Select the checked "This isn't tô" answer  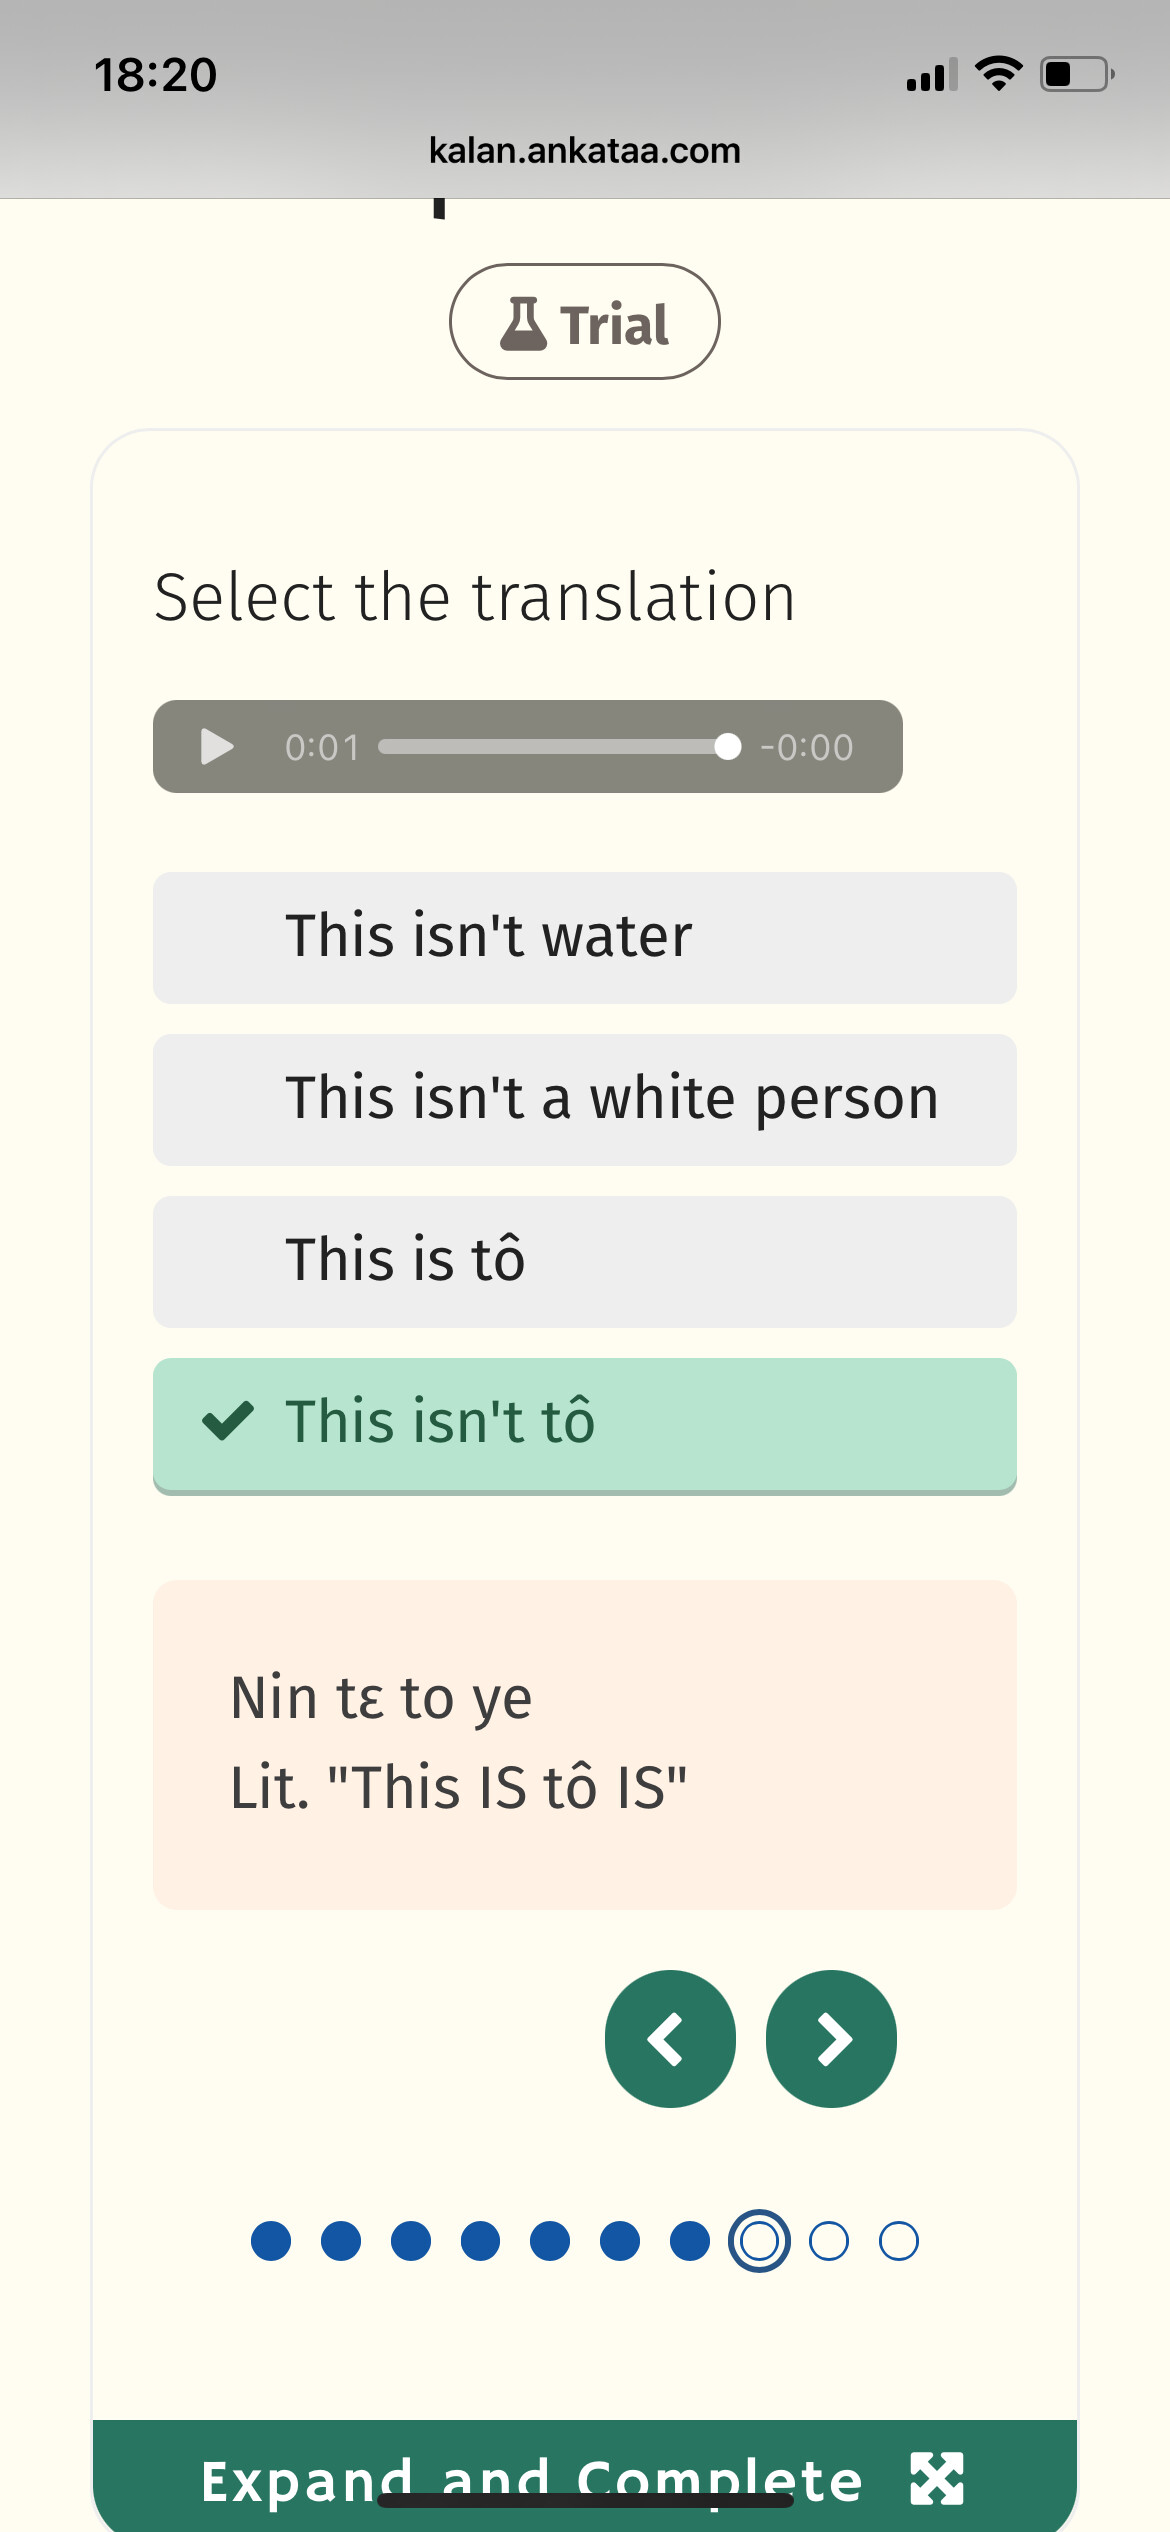(x=584, y=1423)
